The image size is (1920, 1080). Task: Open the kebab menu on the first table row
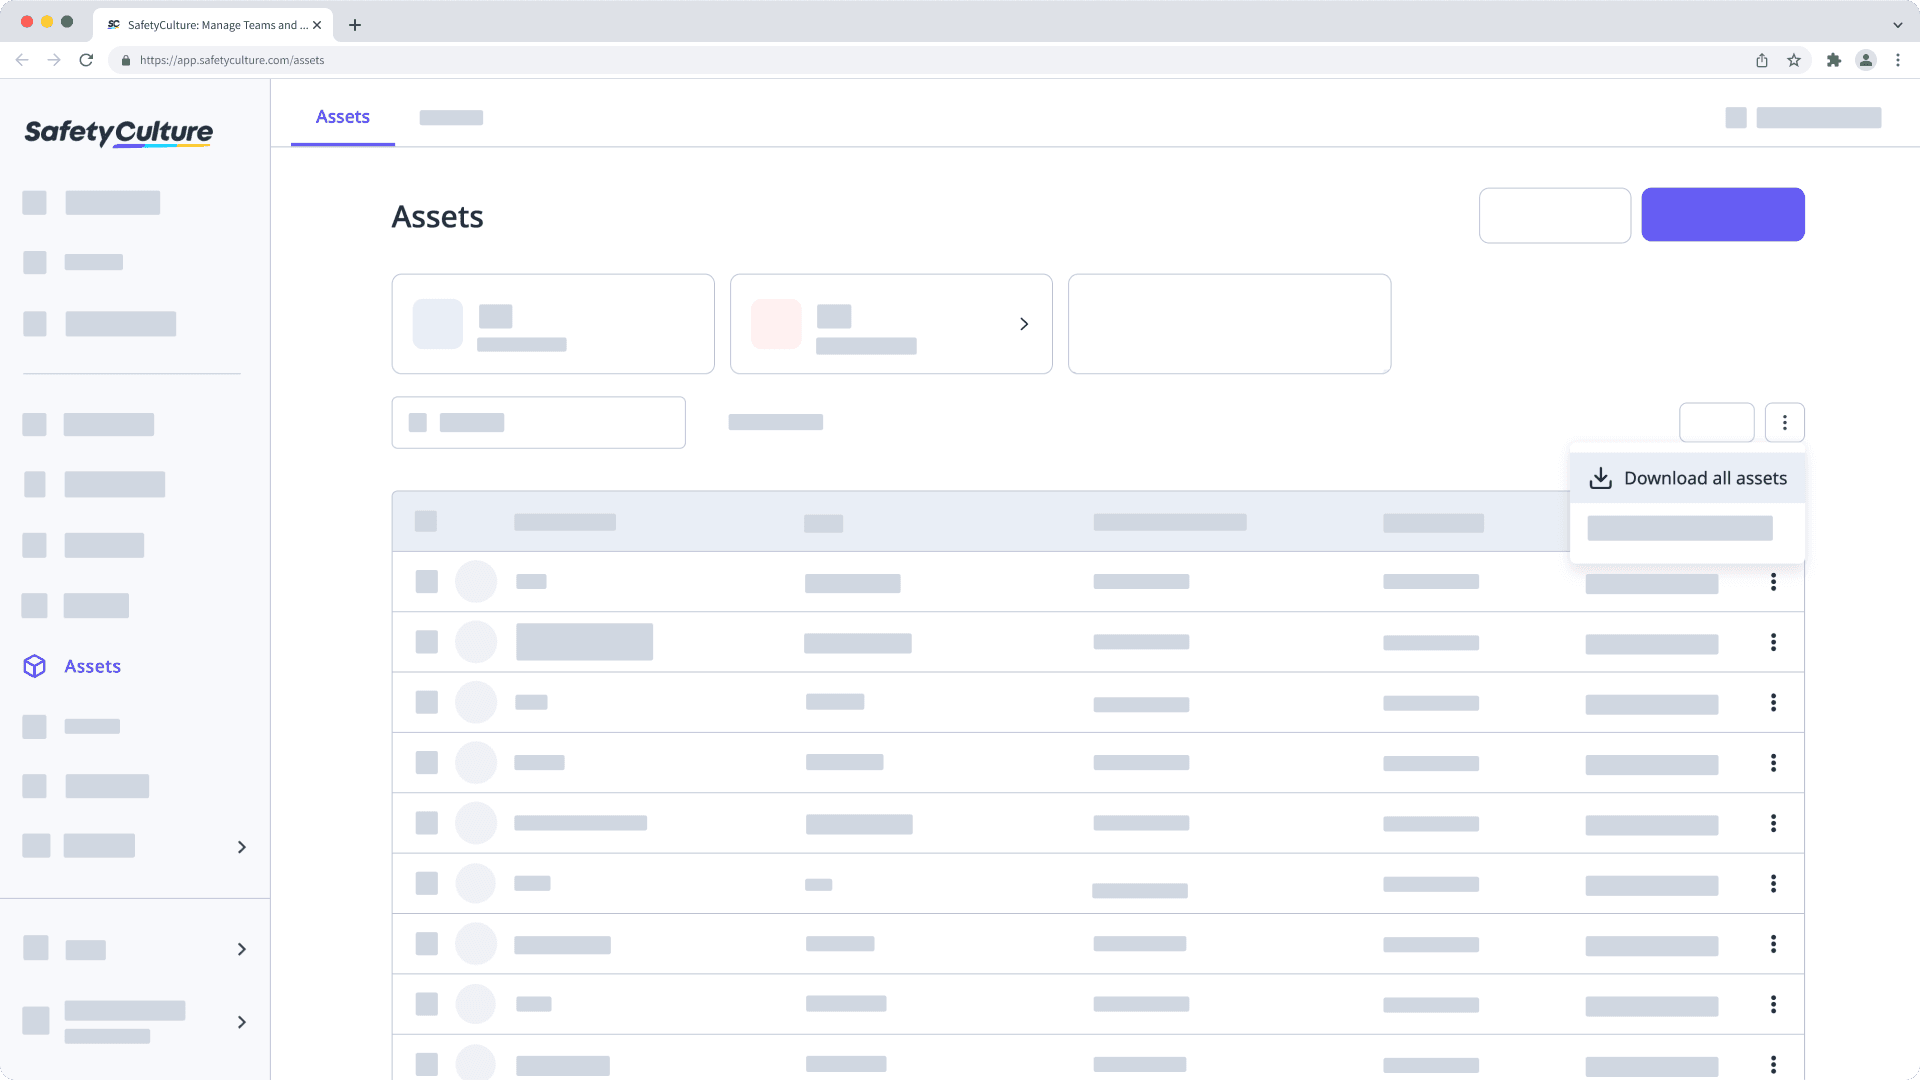(1774, 582)
